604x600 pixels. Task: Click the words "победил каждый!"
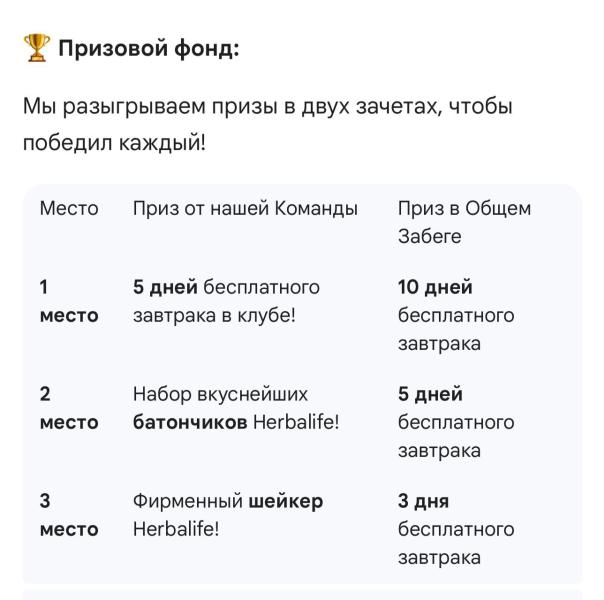[x=113, y=143]
